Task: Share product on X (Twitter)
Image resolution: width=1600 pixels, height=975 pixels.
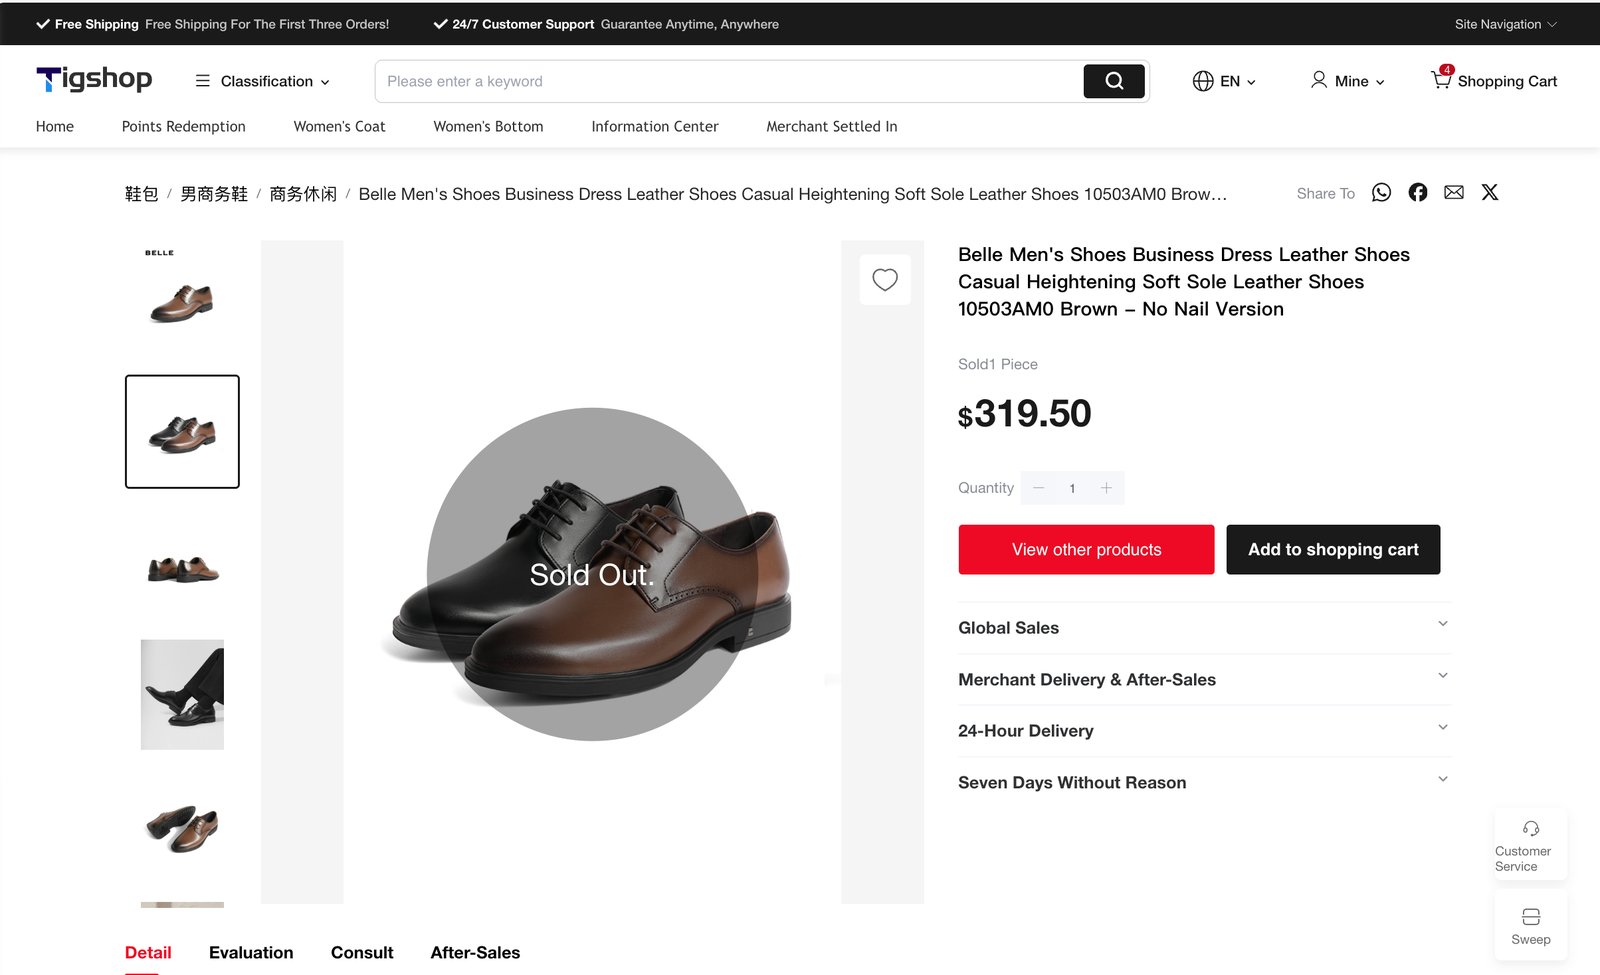Action: [1490, 193]
